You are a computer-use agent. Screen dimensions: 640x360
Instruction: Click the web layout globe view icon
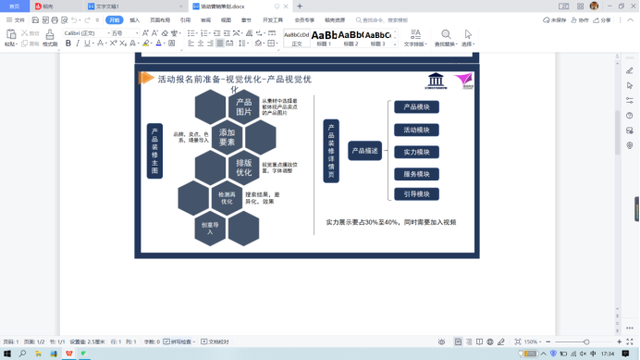(490, 342)
